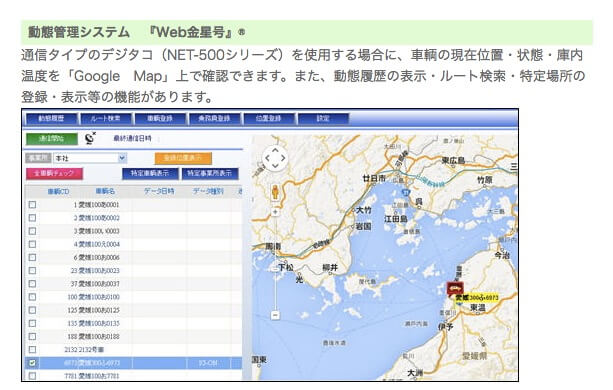This screenshot has height=390, width=613.
Task: Toggle checkbox for vehicle 1 愛媛100あ0001
Action: click(x=32, y=205)
